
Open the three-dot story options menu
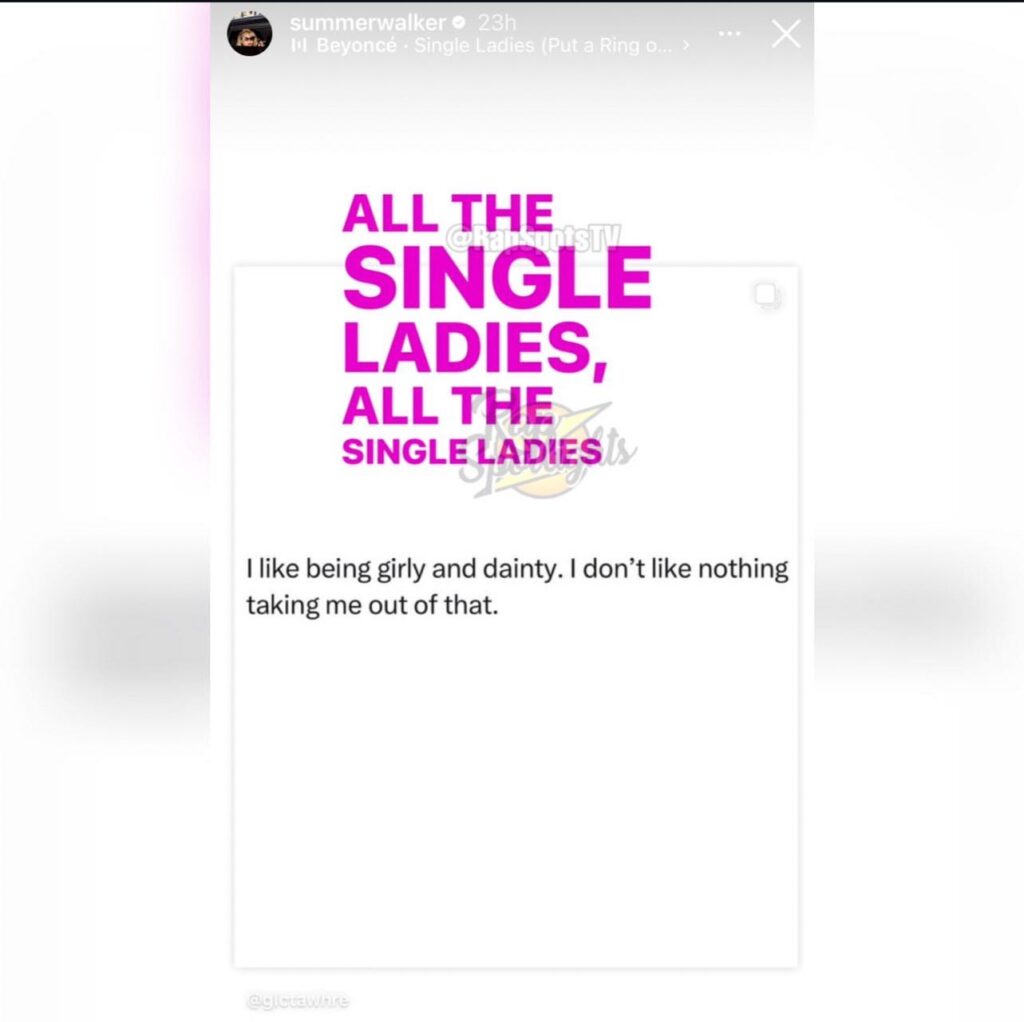click(729, 33)
